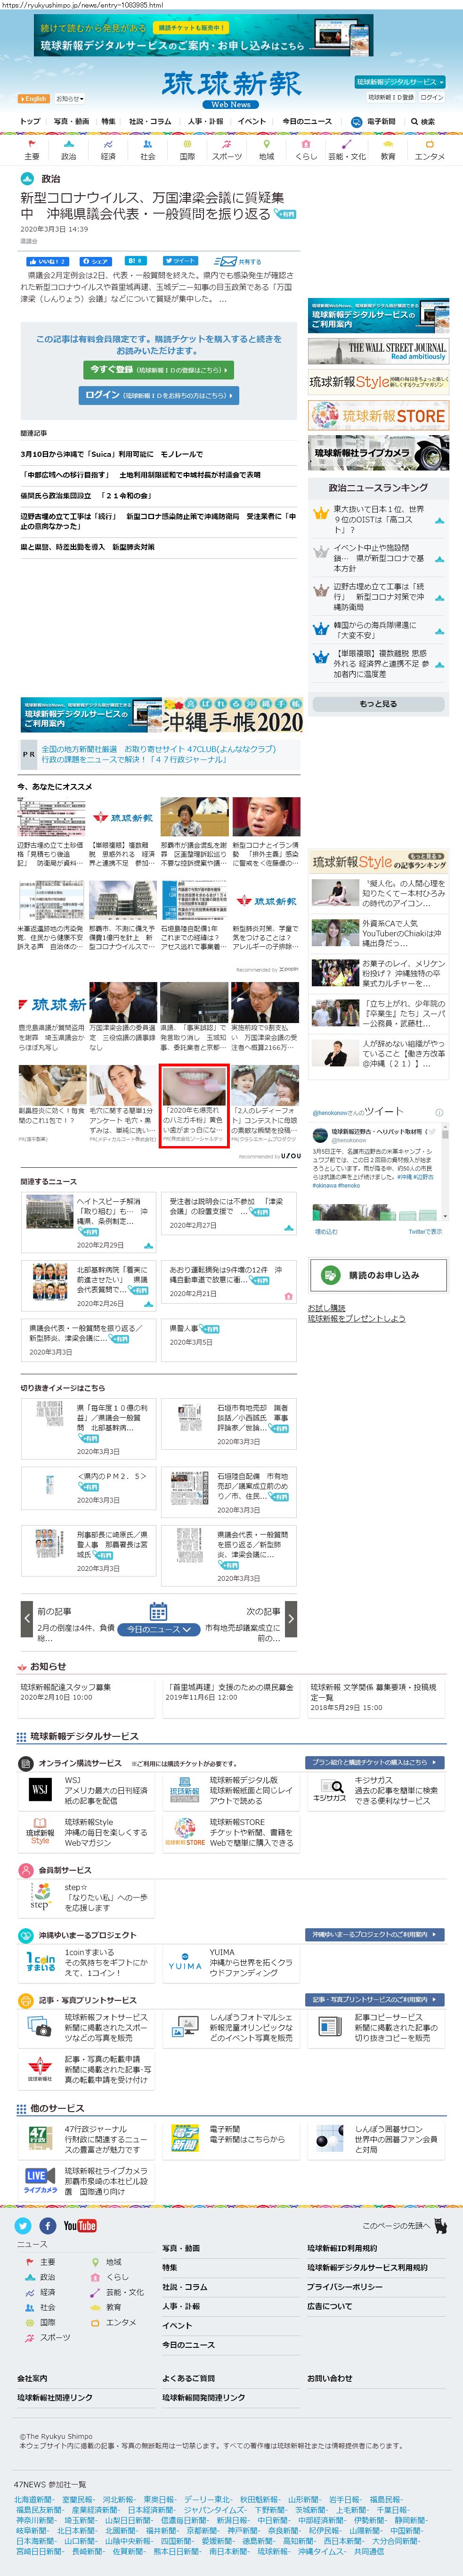Open the くらし category icon in the top nav
Viewport: 463px width, 2576px height.
[x=306, y=150]
